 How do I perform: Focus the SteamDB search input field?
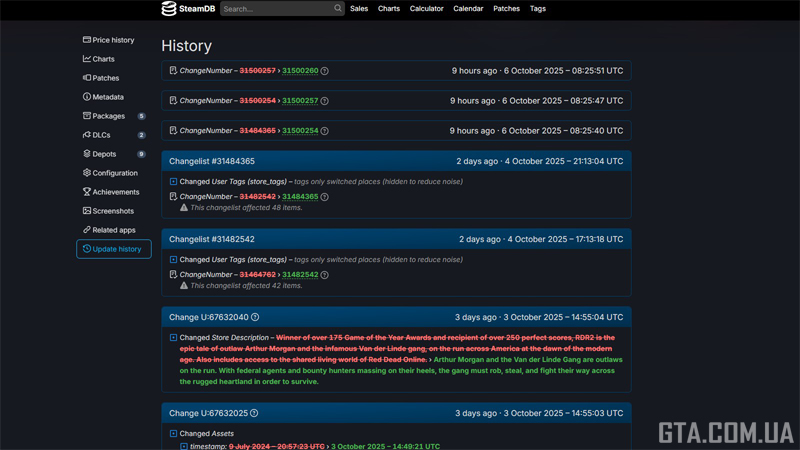275,9
